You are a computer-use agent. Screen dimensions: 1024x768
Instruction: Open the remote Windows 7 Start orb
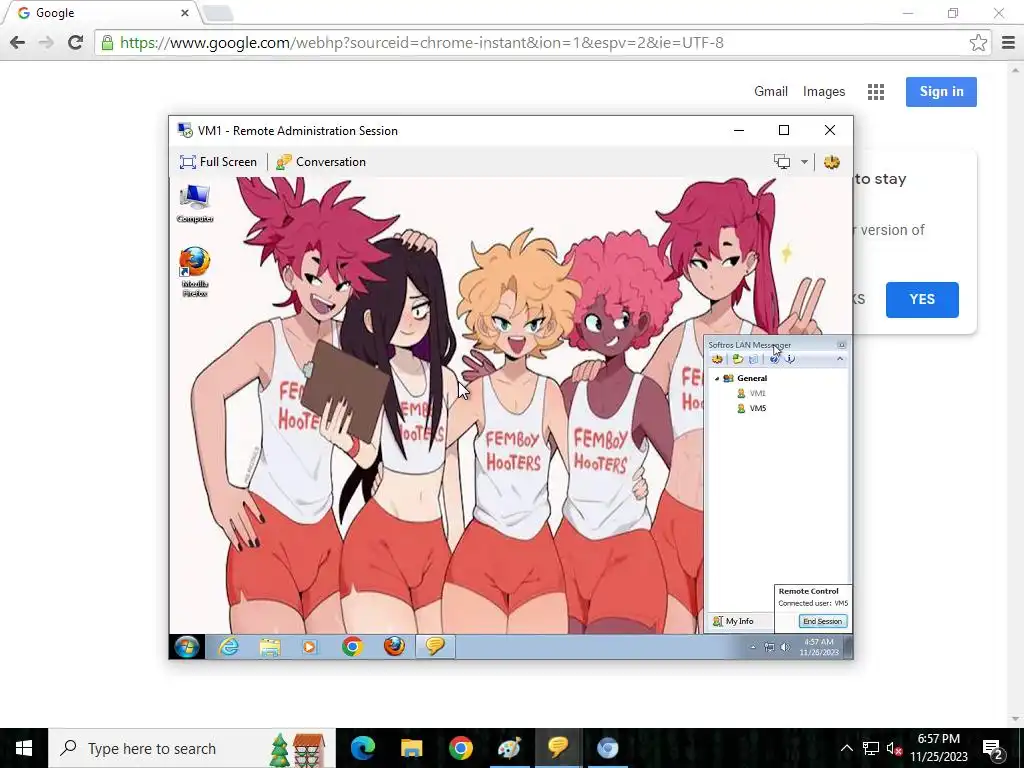coord(187,647)
